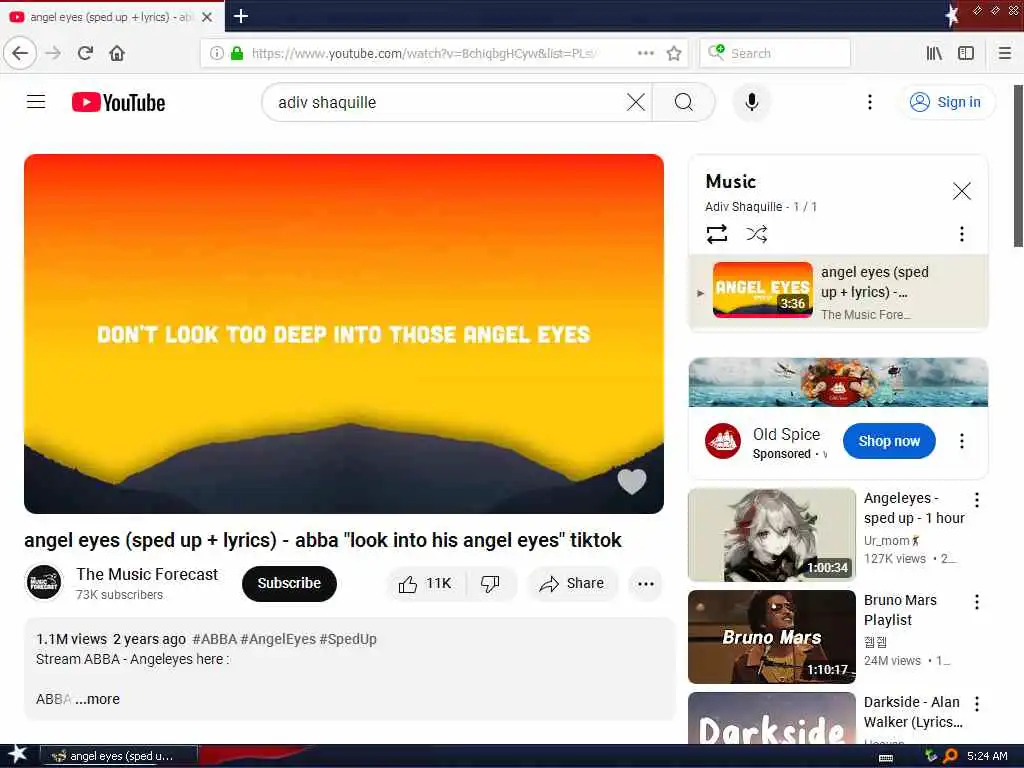Open the YouTube guide hamburger menu
This screenshot has height=768, width=1024.
[36, 102]
